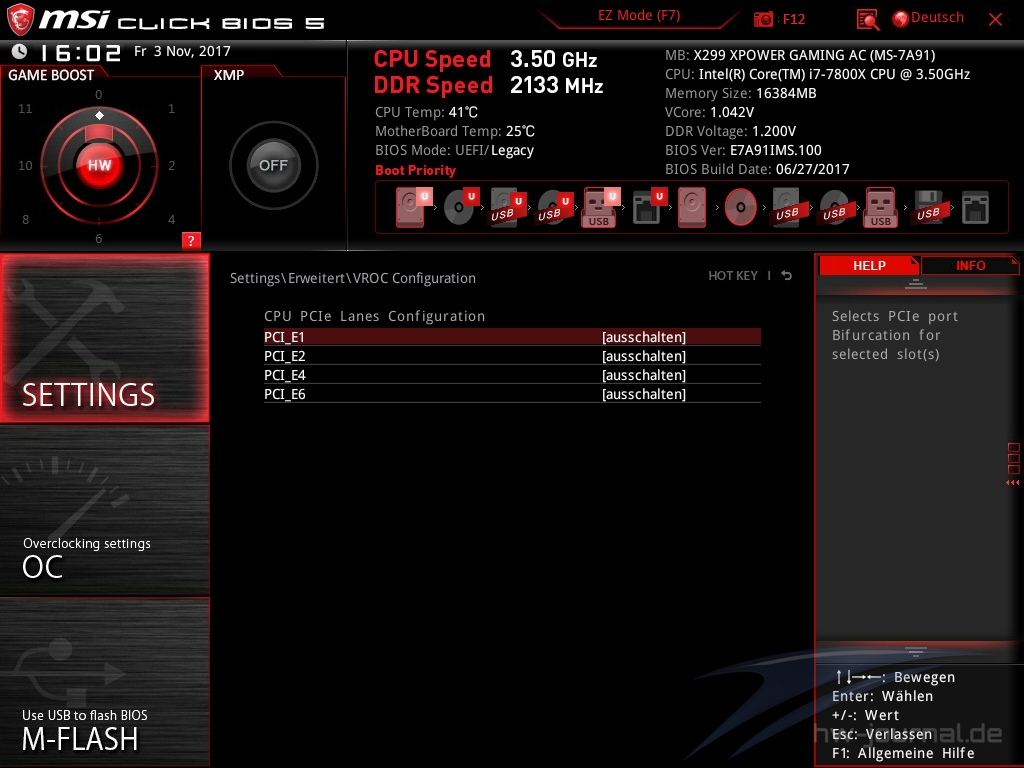Viewport: 1024px width, 768px height.
Task: Switch to the HELP tab
Action: click(869, 265)
